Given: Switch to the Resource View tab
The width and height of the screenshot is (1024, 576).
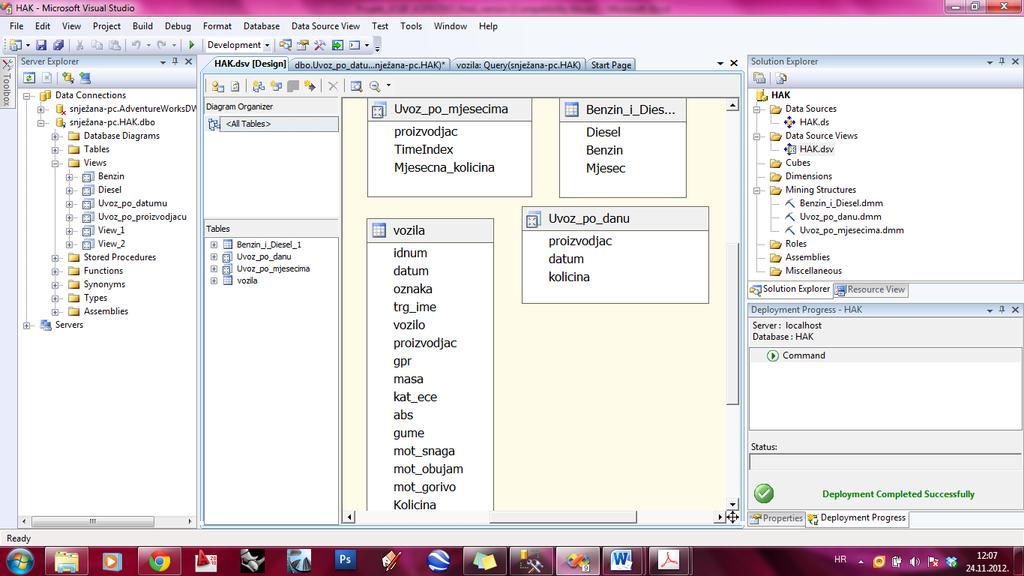Looking at the screenshot, I should click(x=870, y=289).
